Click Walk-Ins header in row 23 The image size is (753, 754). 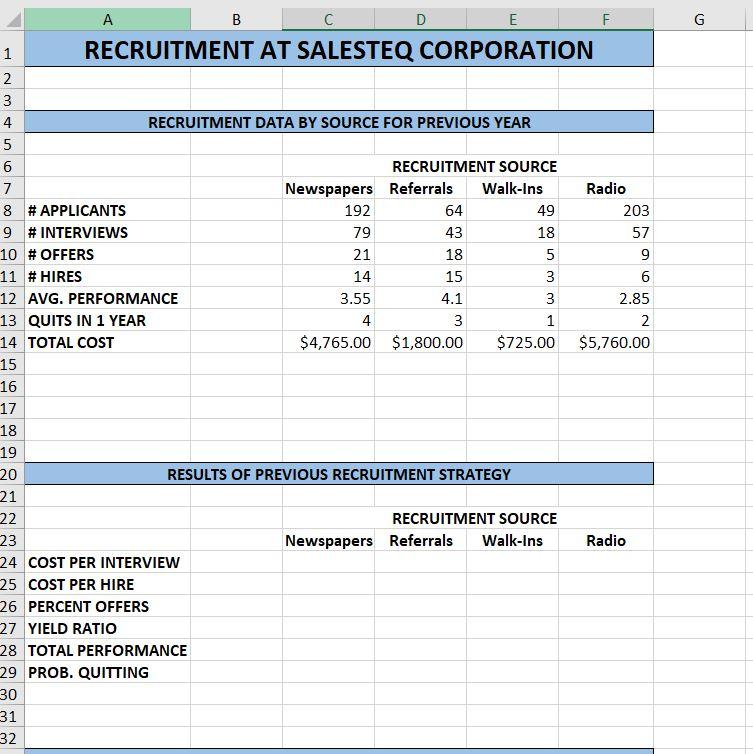click(513, 540)
